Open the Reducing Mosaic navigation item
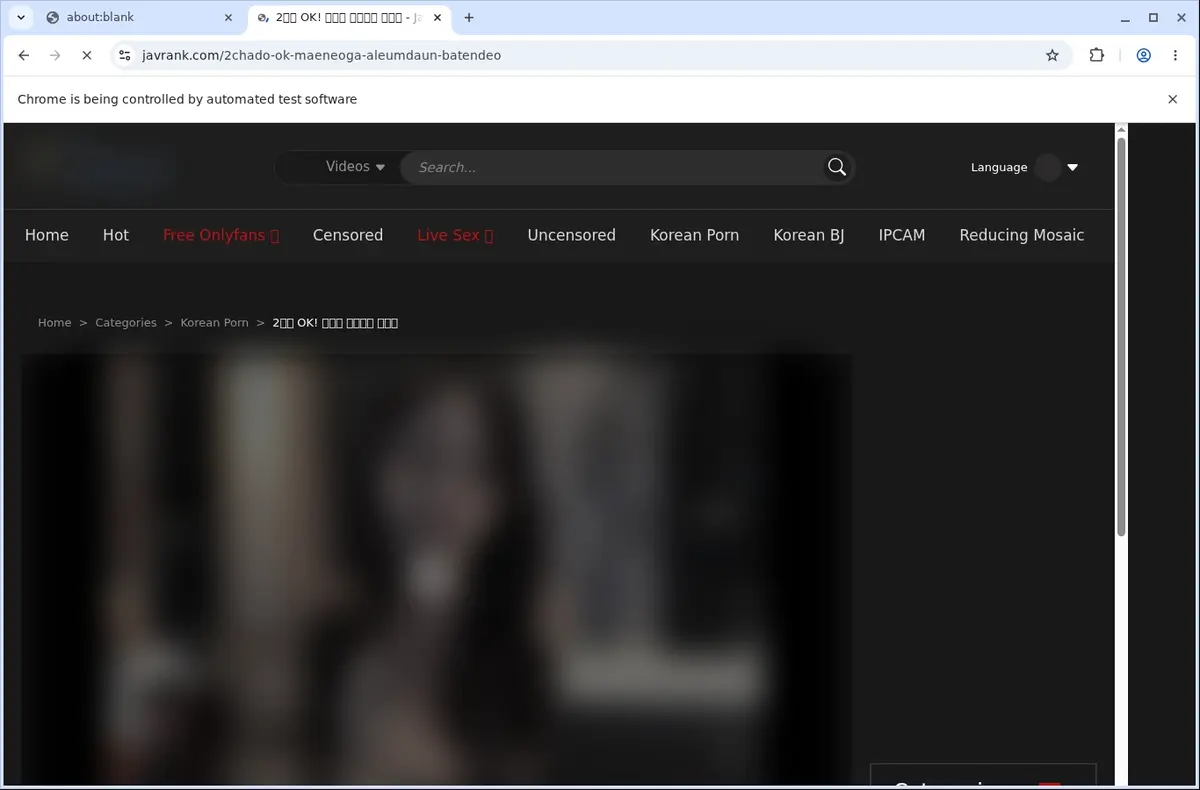The image size is (1200, 790). tap(1022, 235)
